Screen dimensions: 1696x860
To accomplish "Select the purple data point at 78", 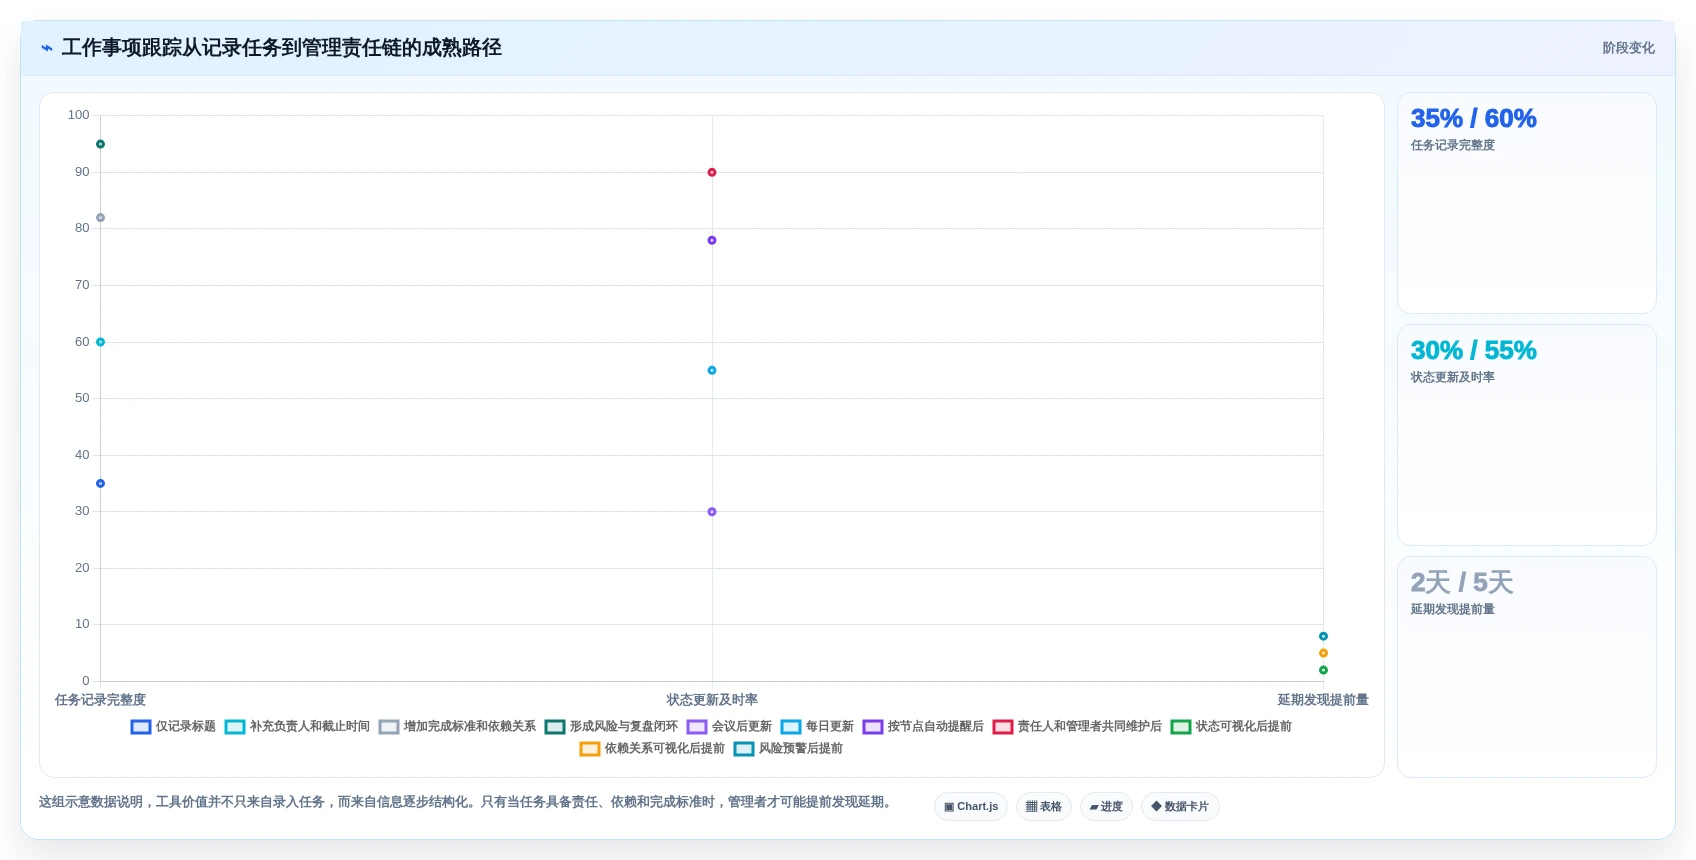I will (x=712, y=240).
